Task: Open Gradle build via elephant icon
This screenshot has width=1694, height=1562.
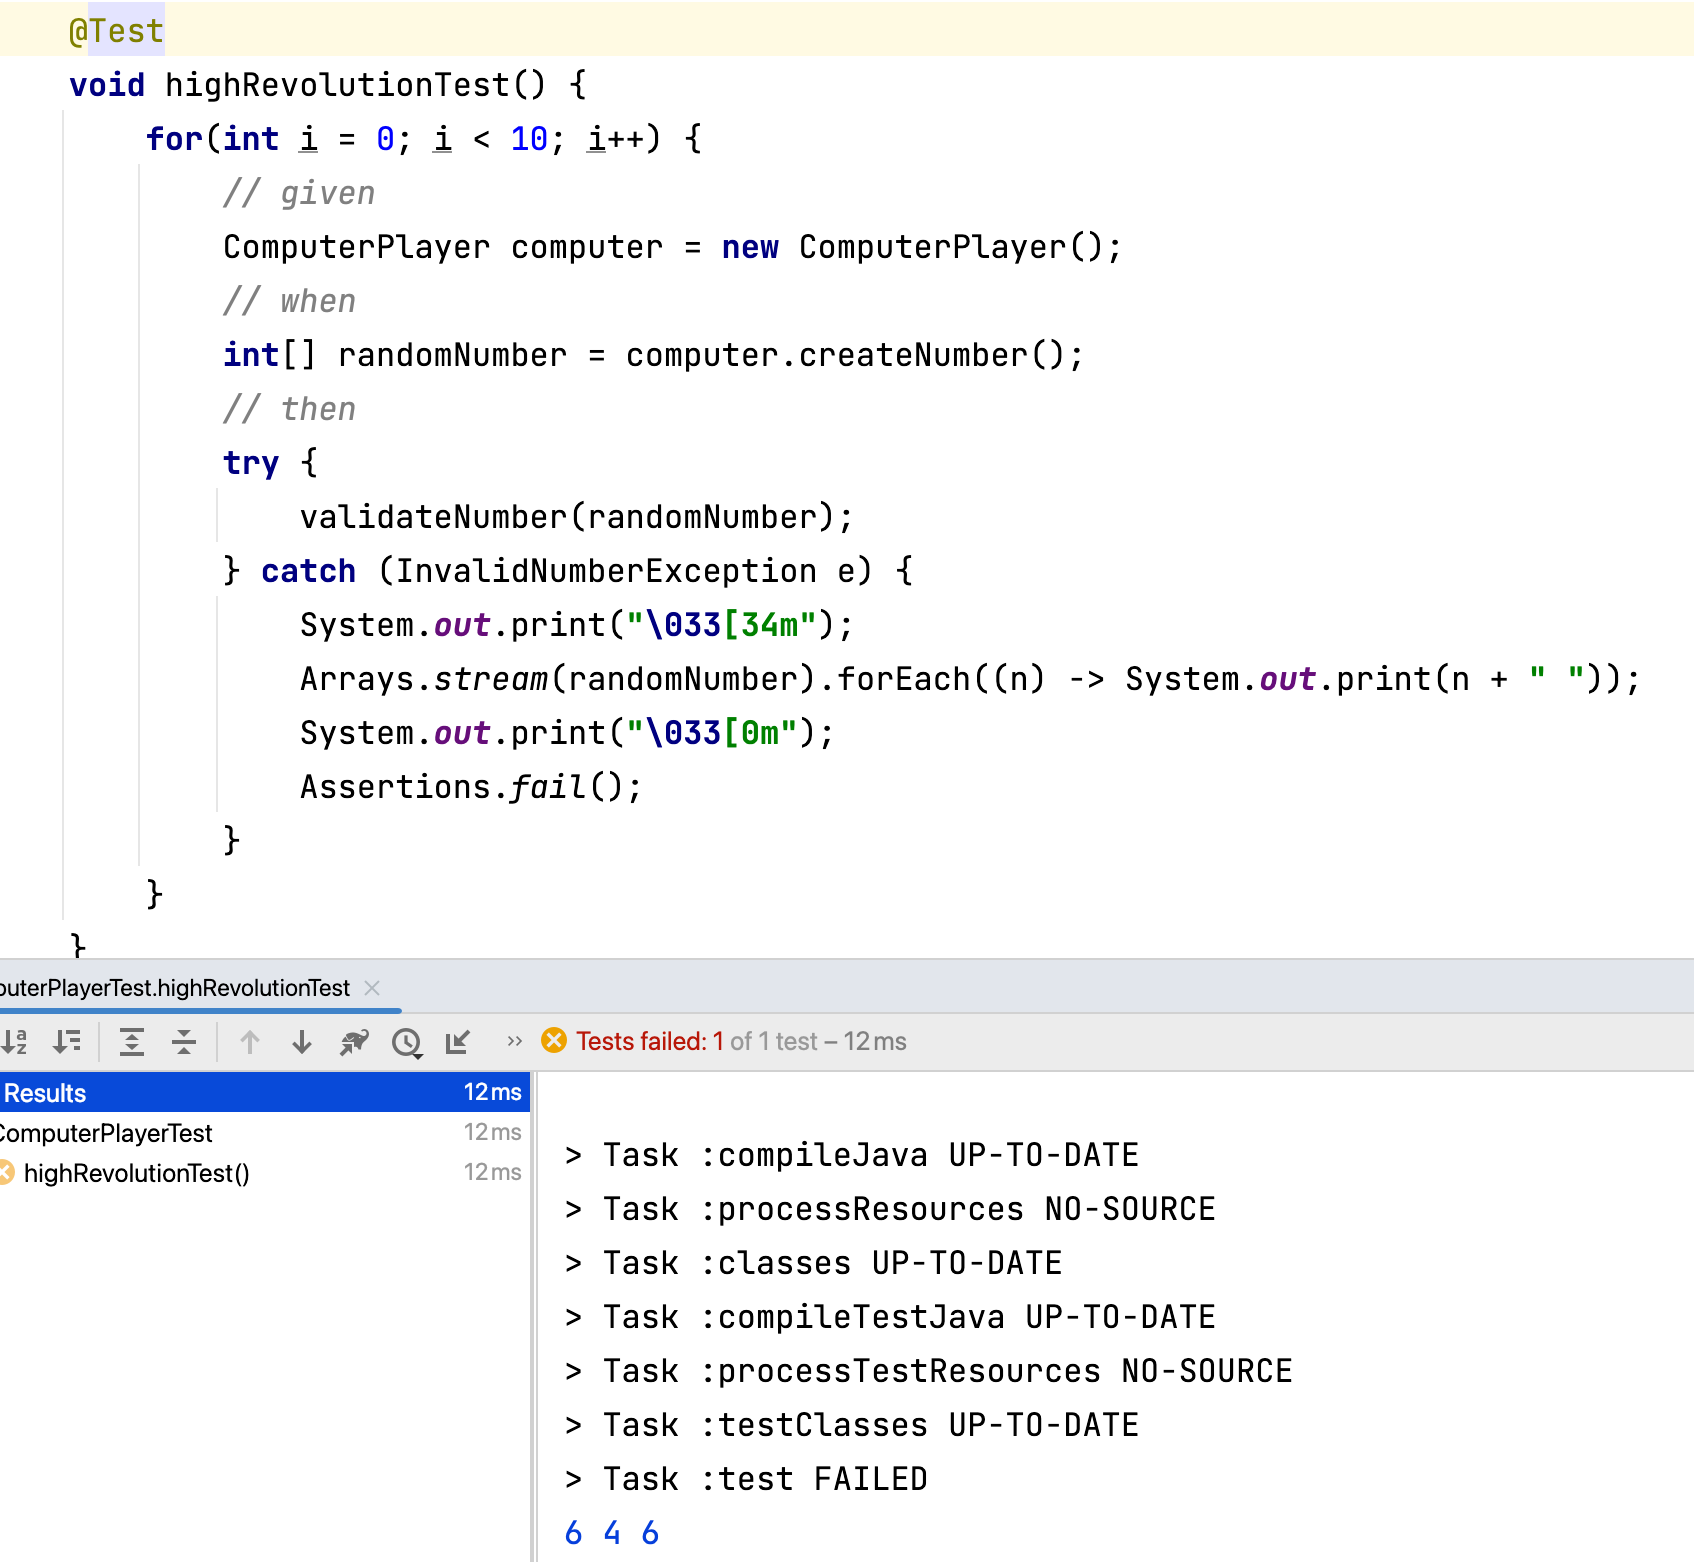Action: point(354,1042)
